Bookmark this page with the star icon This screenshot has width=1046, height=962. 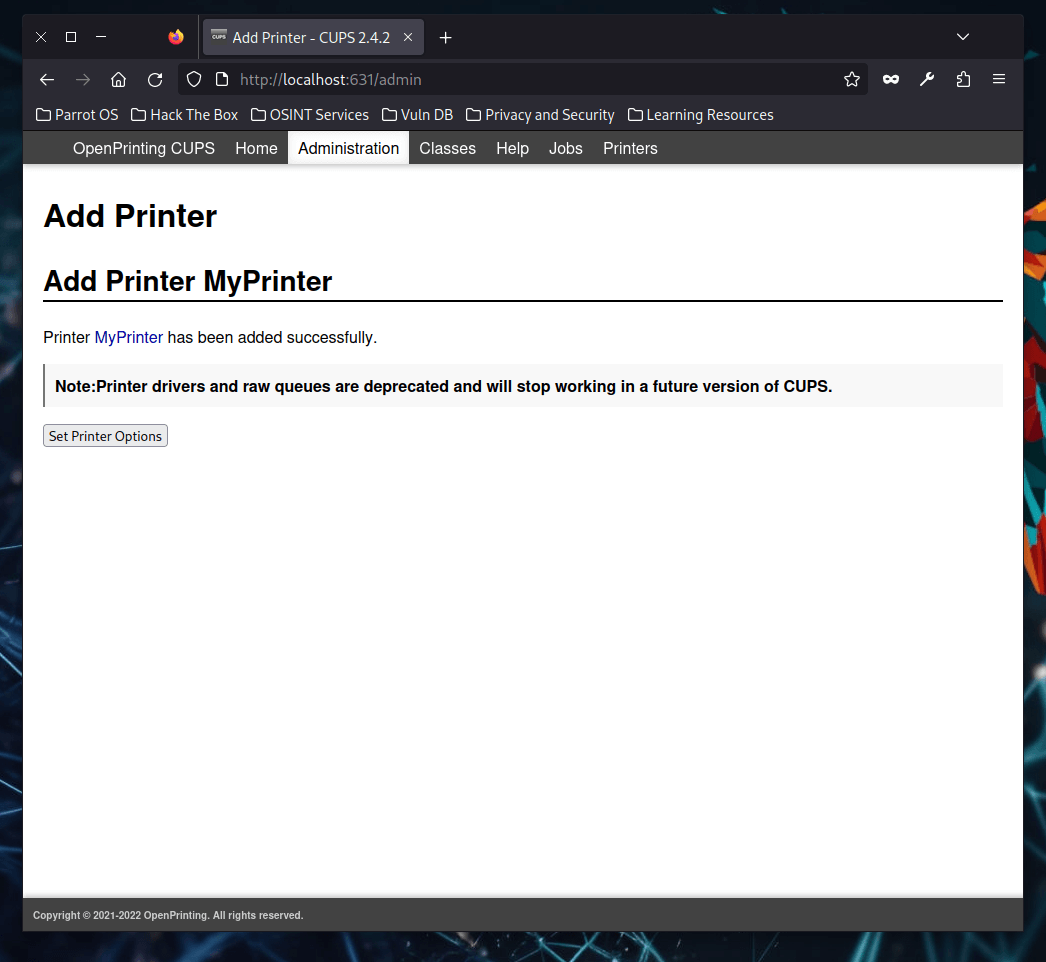tap(851, 79)
